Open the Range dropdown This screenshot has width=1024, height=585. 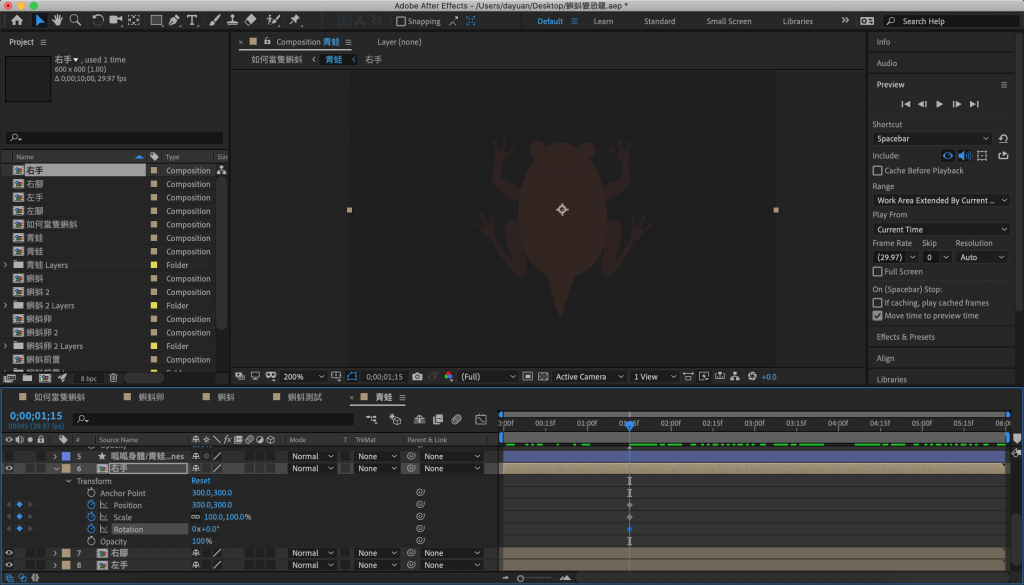[941, 200]
